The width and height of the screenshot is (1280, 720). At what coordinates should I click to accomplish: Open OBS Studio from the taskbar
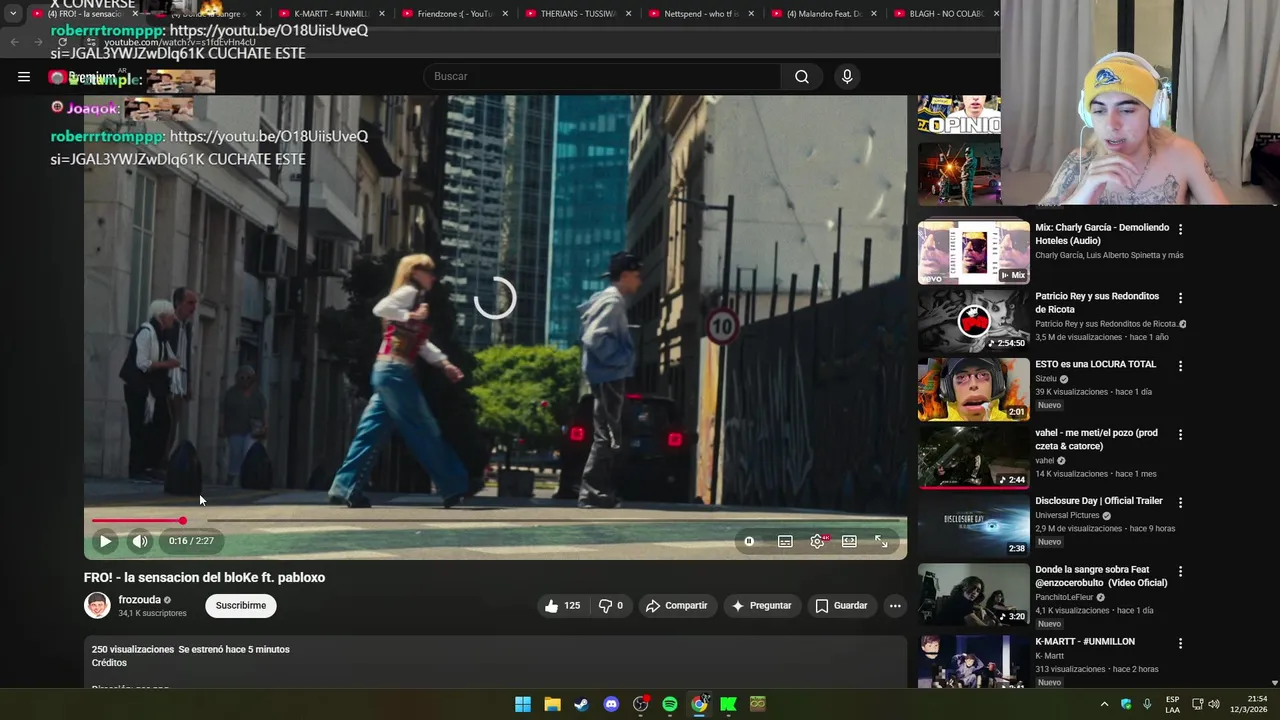pyautogui.click(x=640, y=704)
